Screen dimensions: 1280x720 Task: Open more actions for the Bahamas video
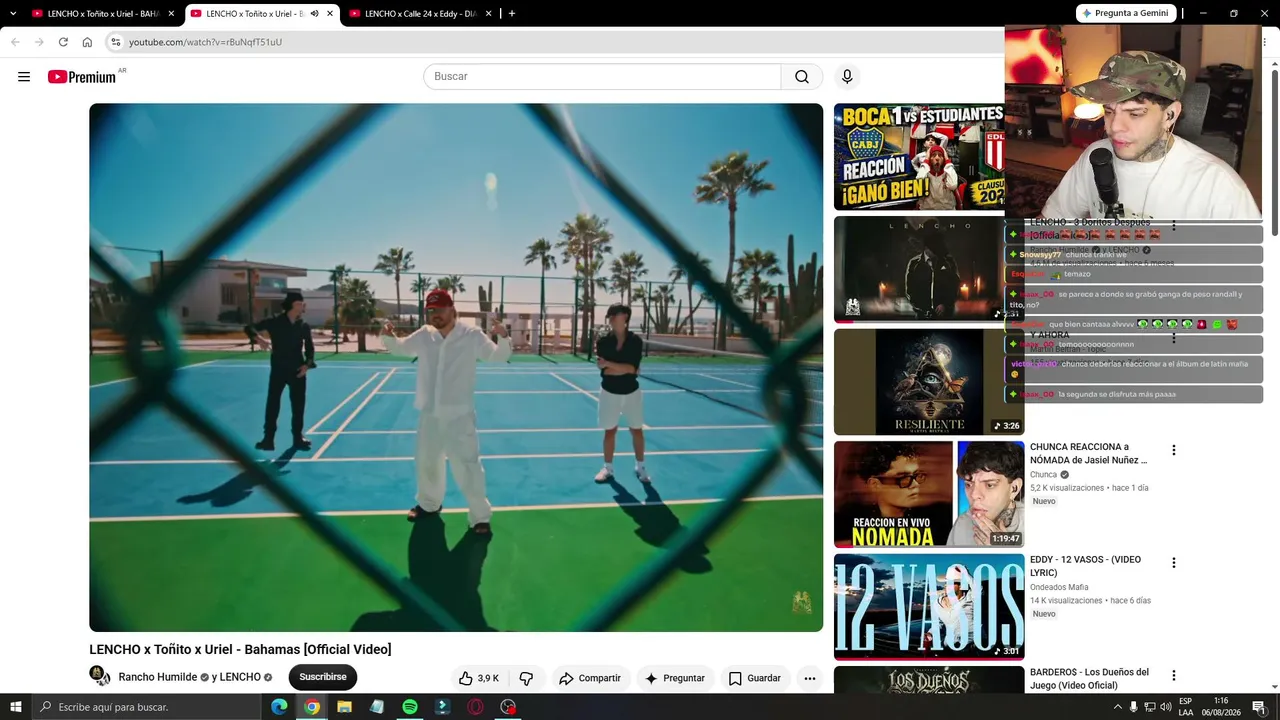[810, 678]
